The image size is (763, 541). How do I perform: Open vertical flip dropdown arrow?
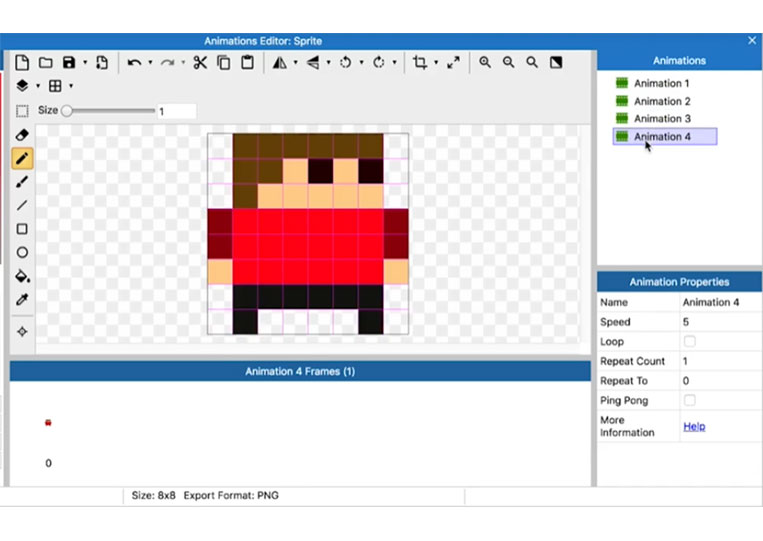pos(328,63)
